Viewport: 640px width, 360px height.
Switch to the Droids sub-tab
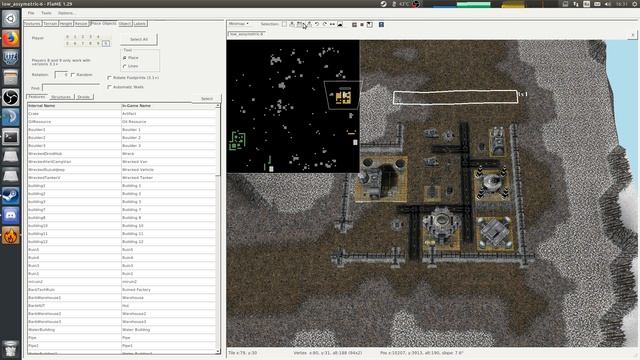coord(84,97)
